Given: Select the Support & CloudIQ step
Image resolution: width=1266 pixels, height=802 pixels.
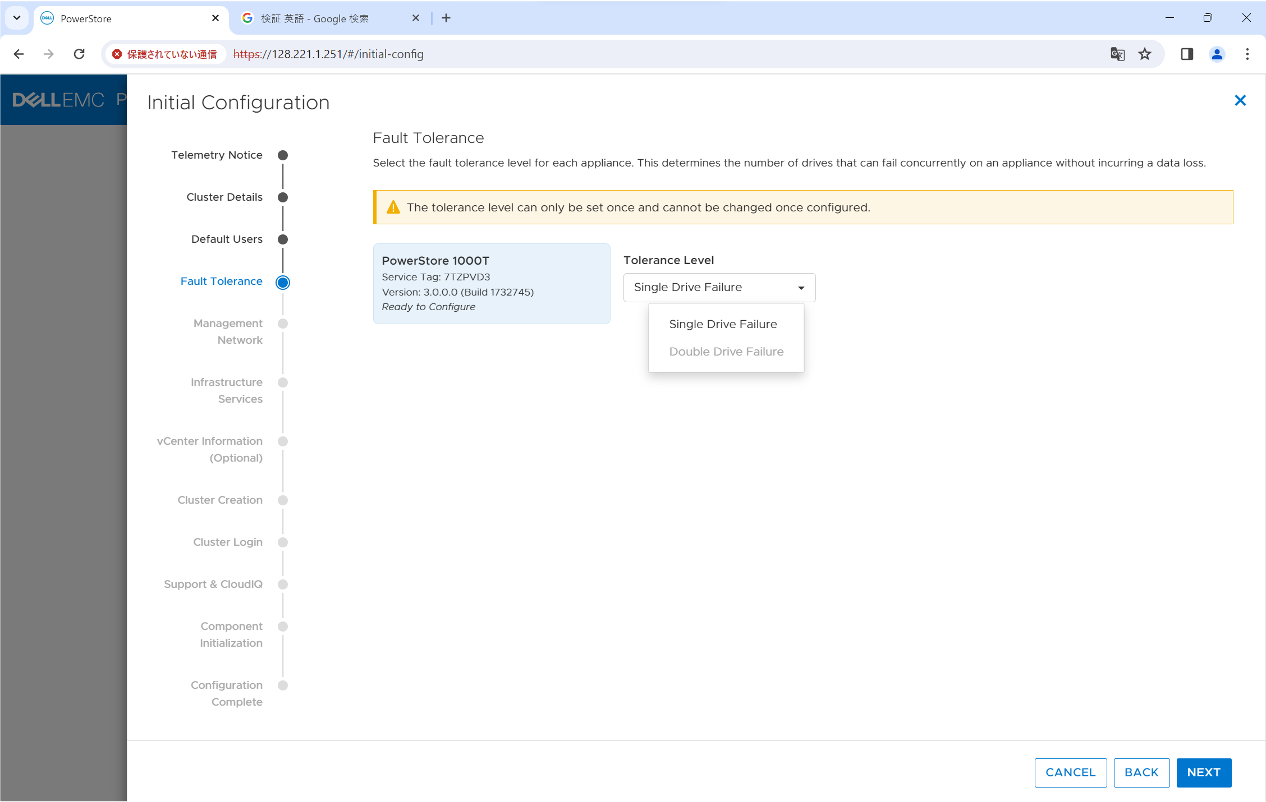Looking at the screenshot, I should 213,584.
